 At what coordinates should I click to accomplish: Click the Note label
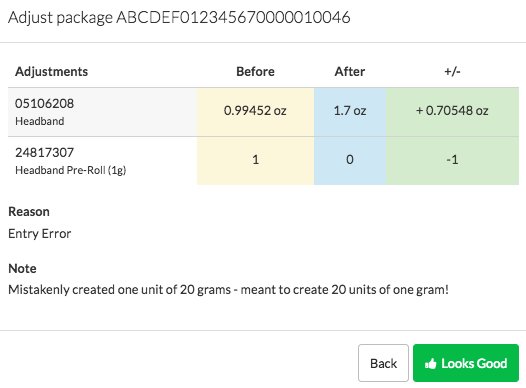pyautogui.click(x=22, y=268)
